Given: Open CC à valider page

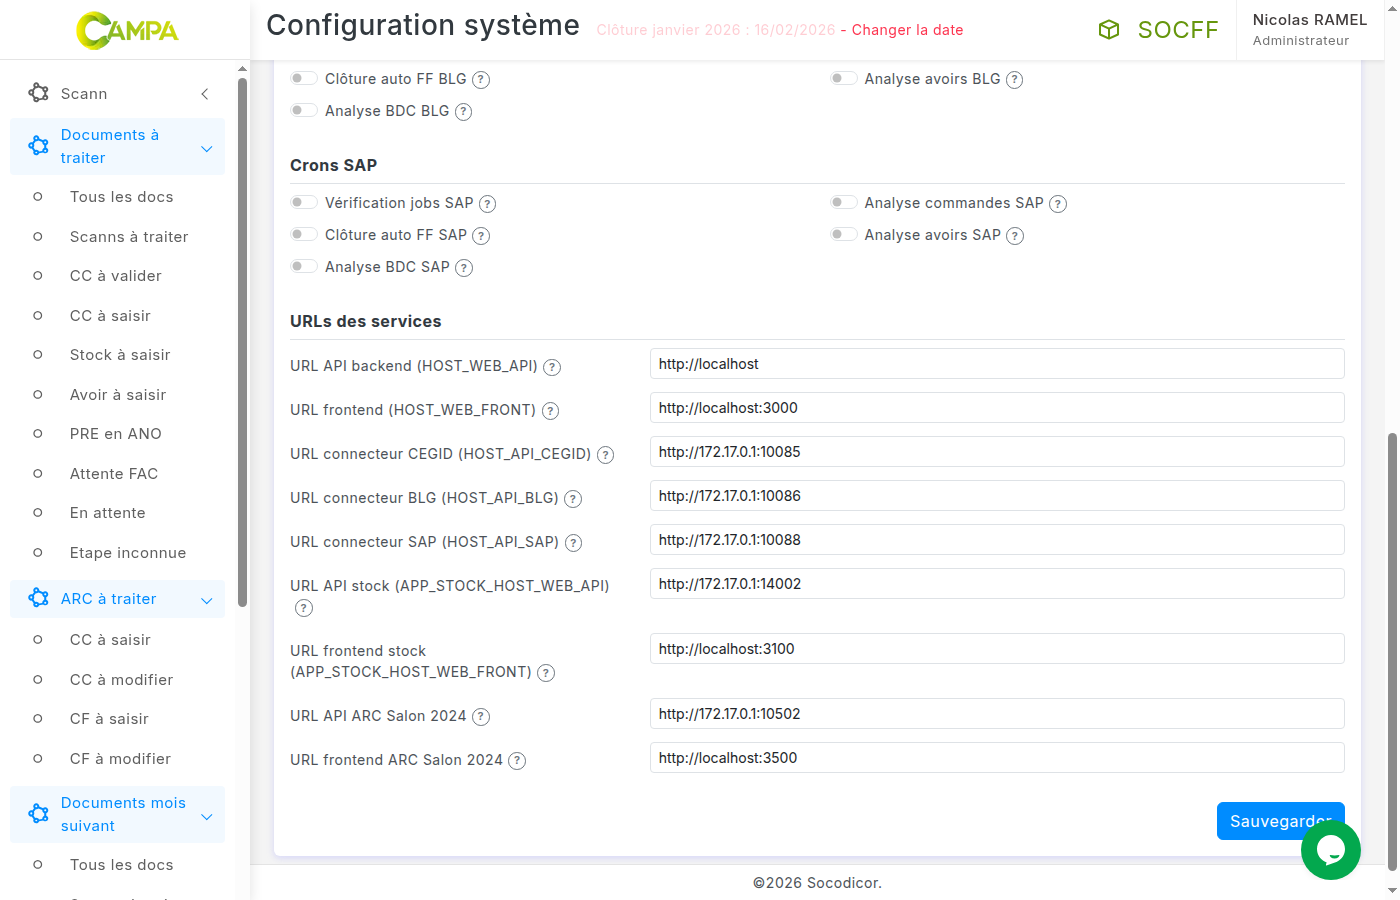Looking at the screenshot, I should [117, 276].
